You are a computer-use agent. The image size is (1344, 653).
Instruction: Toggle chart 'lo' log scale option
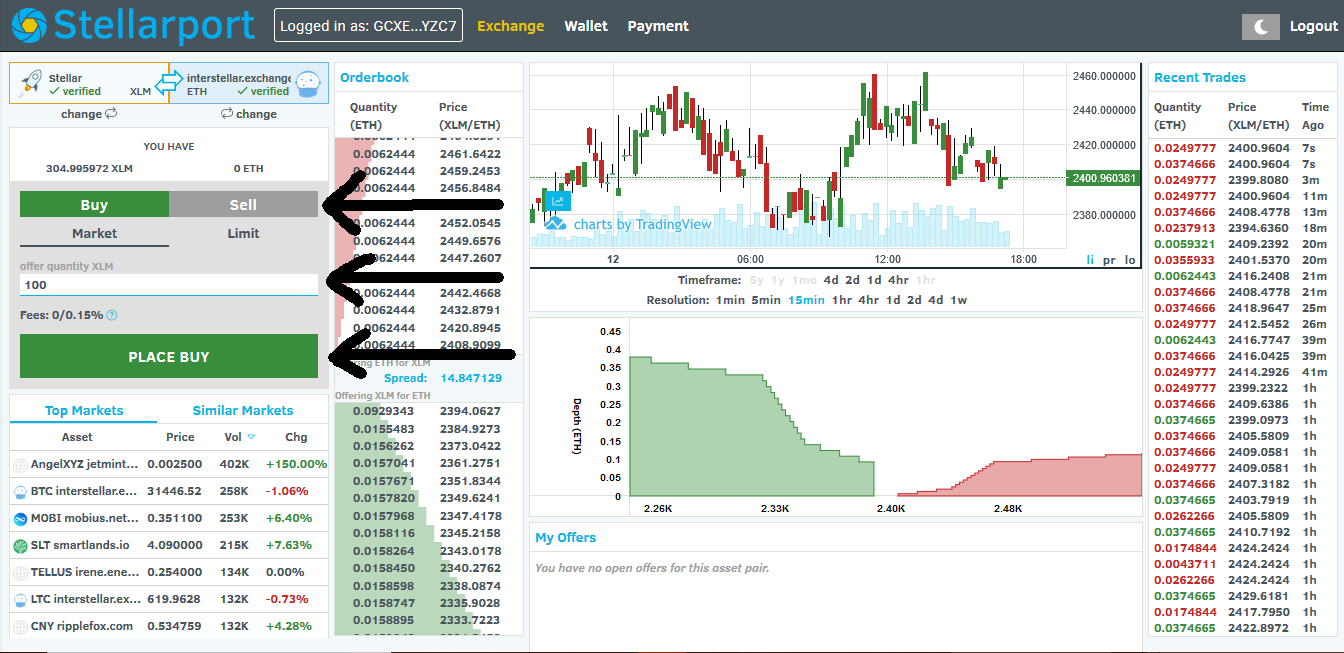1130,259
